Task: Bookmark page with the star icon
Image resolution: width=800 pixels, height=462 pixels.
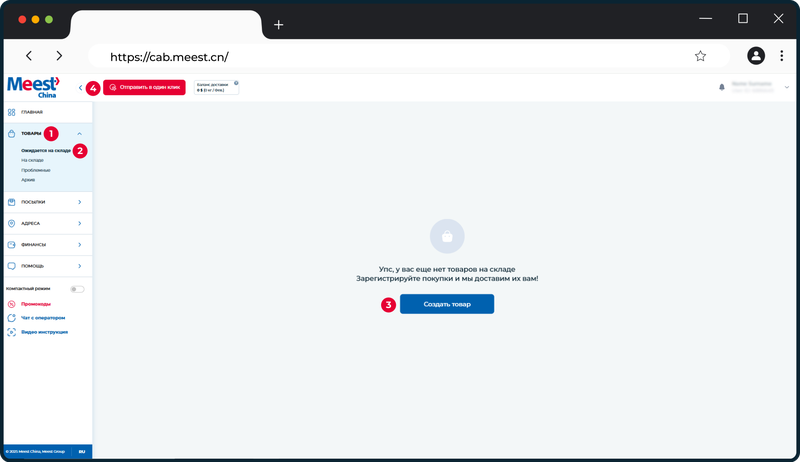Action: coord(700,56)
